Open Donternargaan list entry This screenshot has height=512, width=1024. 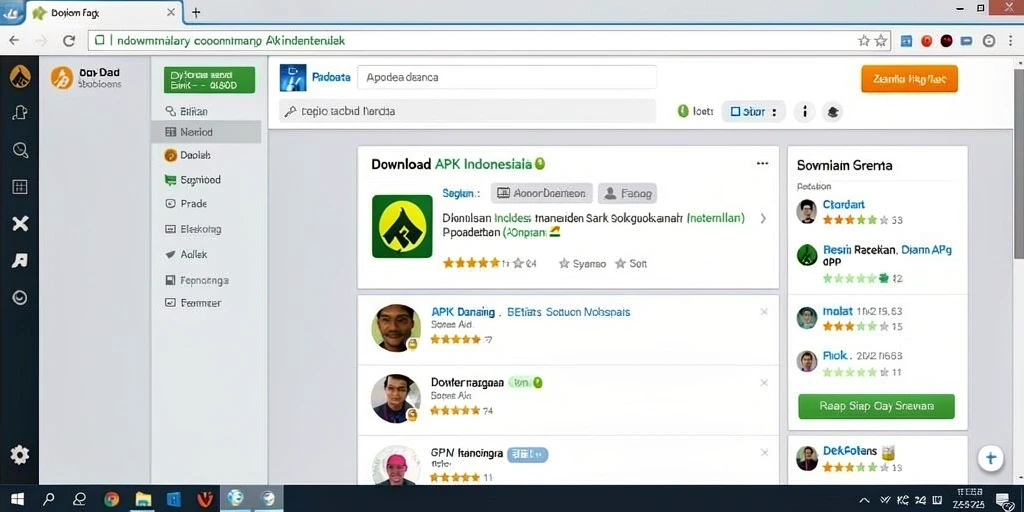click(x=467, y=382)
